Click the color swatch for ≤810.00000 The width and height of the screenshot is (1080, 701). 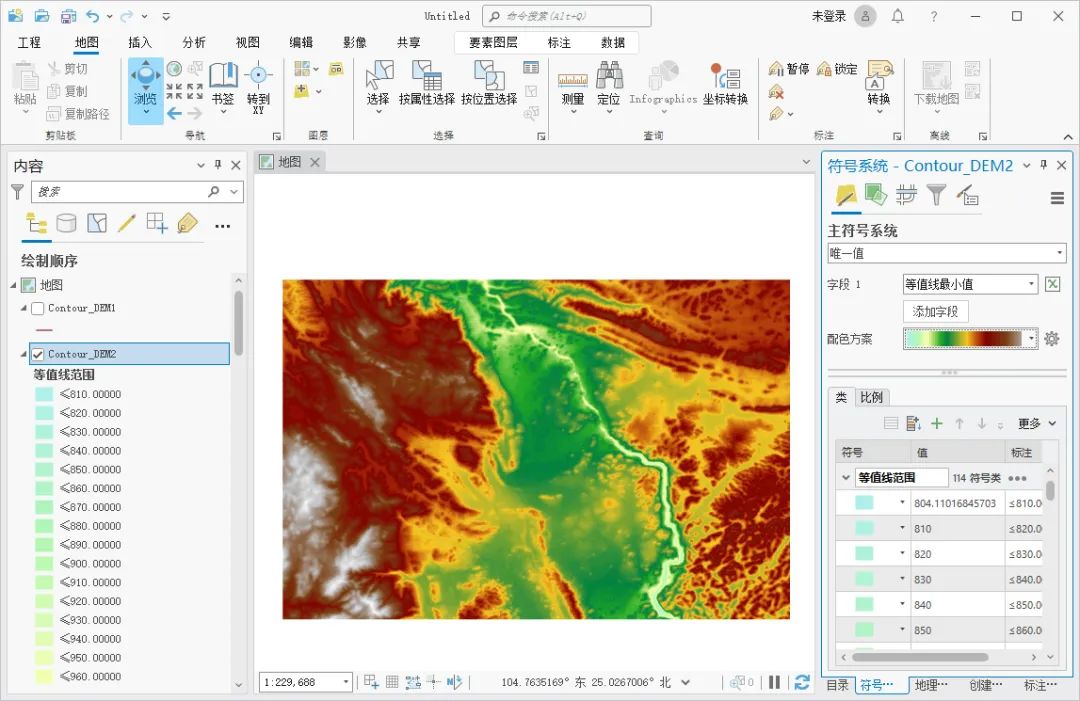(x=44, y=395)
